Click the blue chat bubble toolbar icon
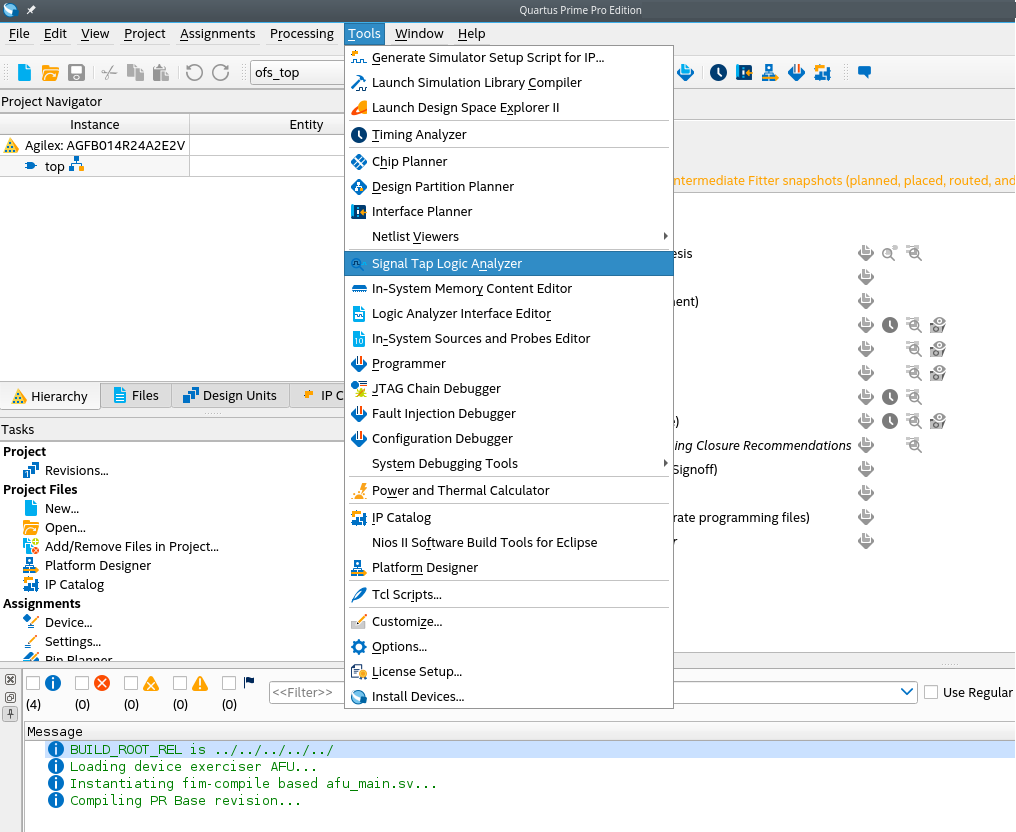 tap(865, 72)
